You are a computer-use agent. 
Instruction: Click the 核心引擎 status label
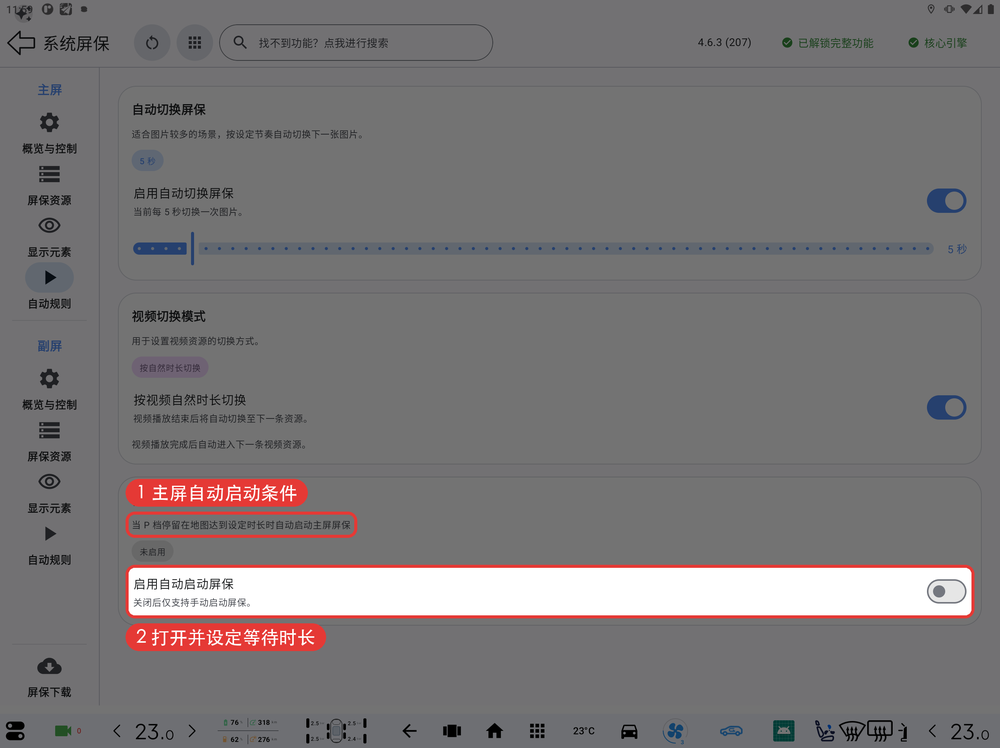pyautogui.click(x=938, y=43)
